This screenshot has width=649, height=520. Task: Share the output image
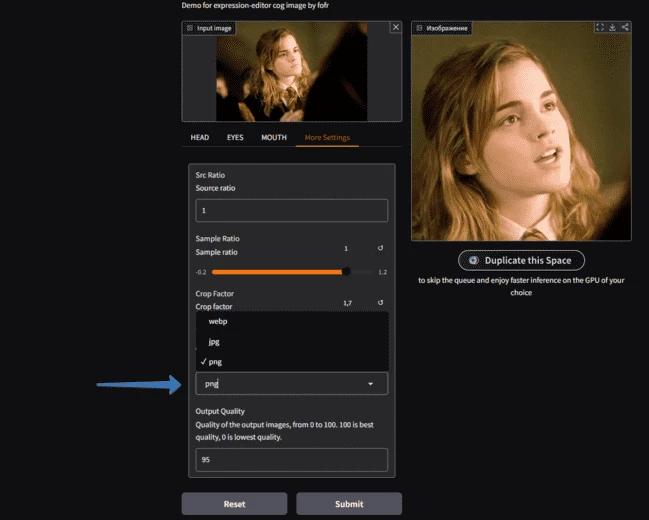click(625, 27)
